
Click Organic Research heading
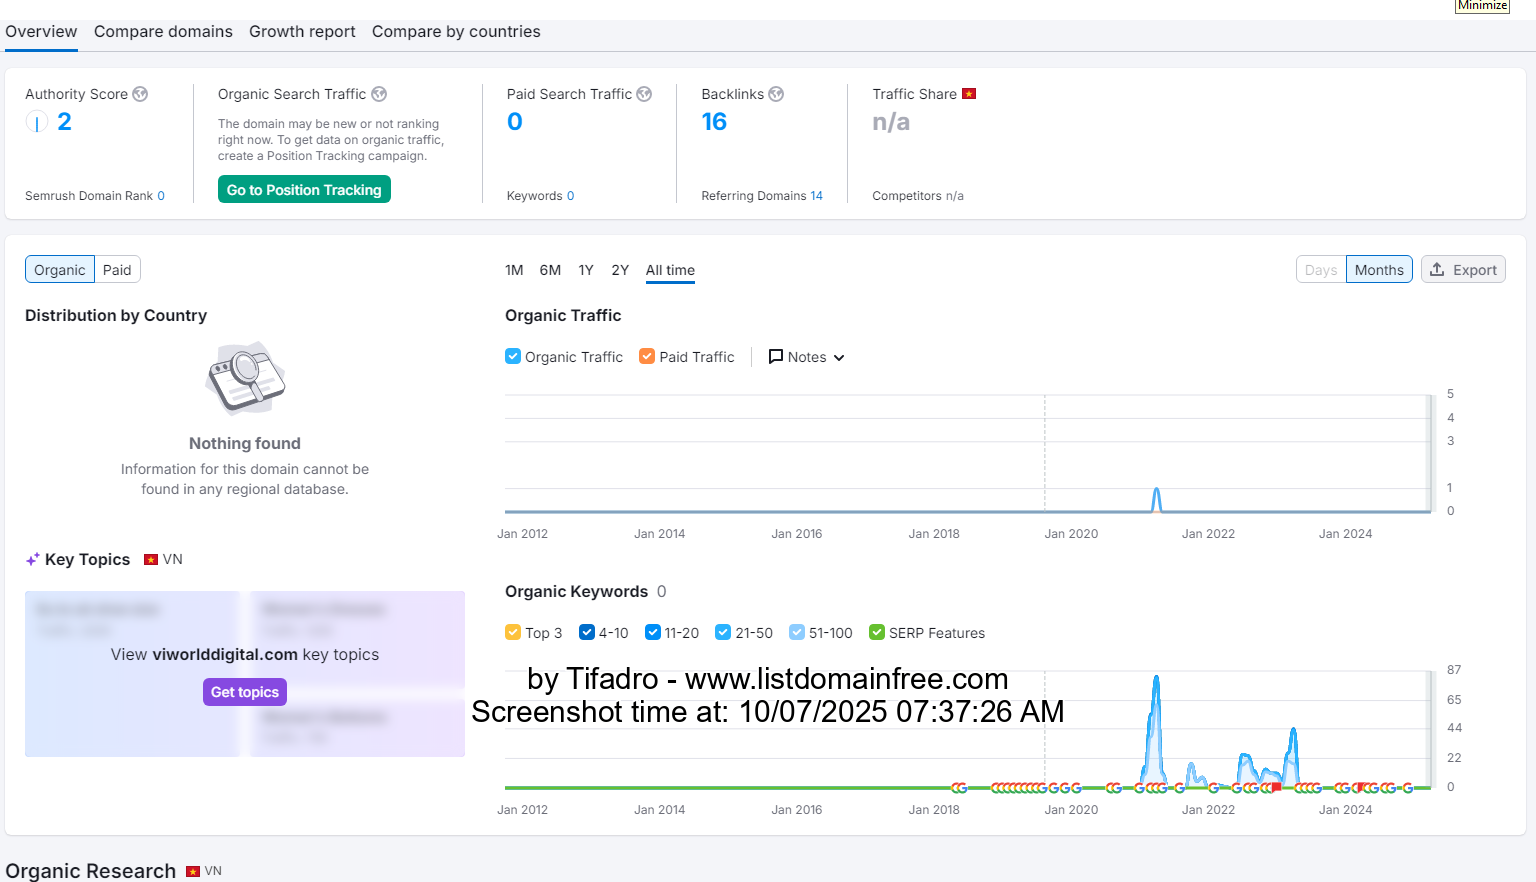tap(91, 871)
